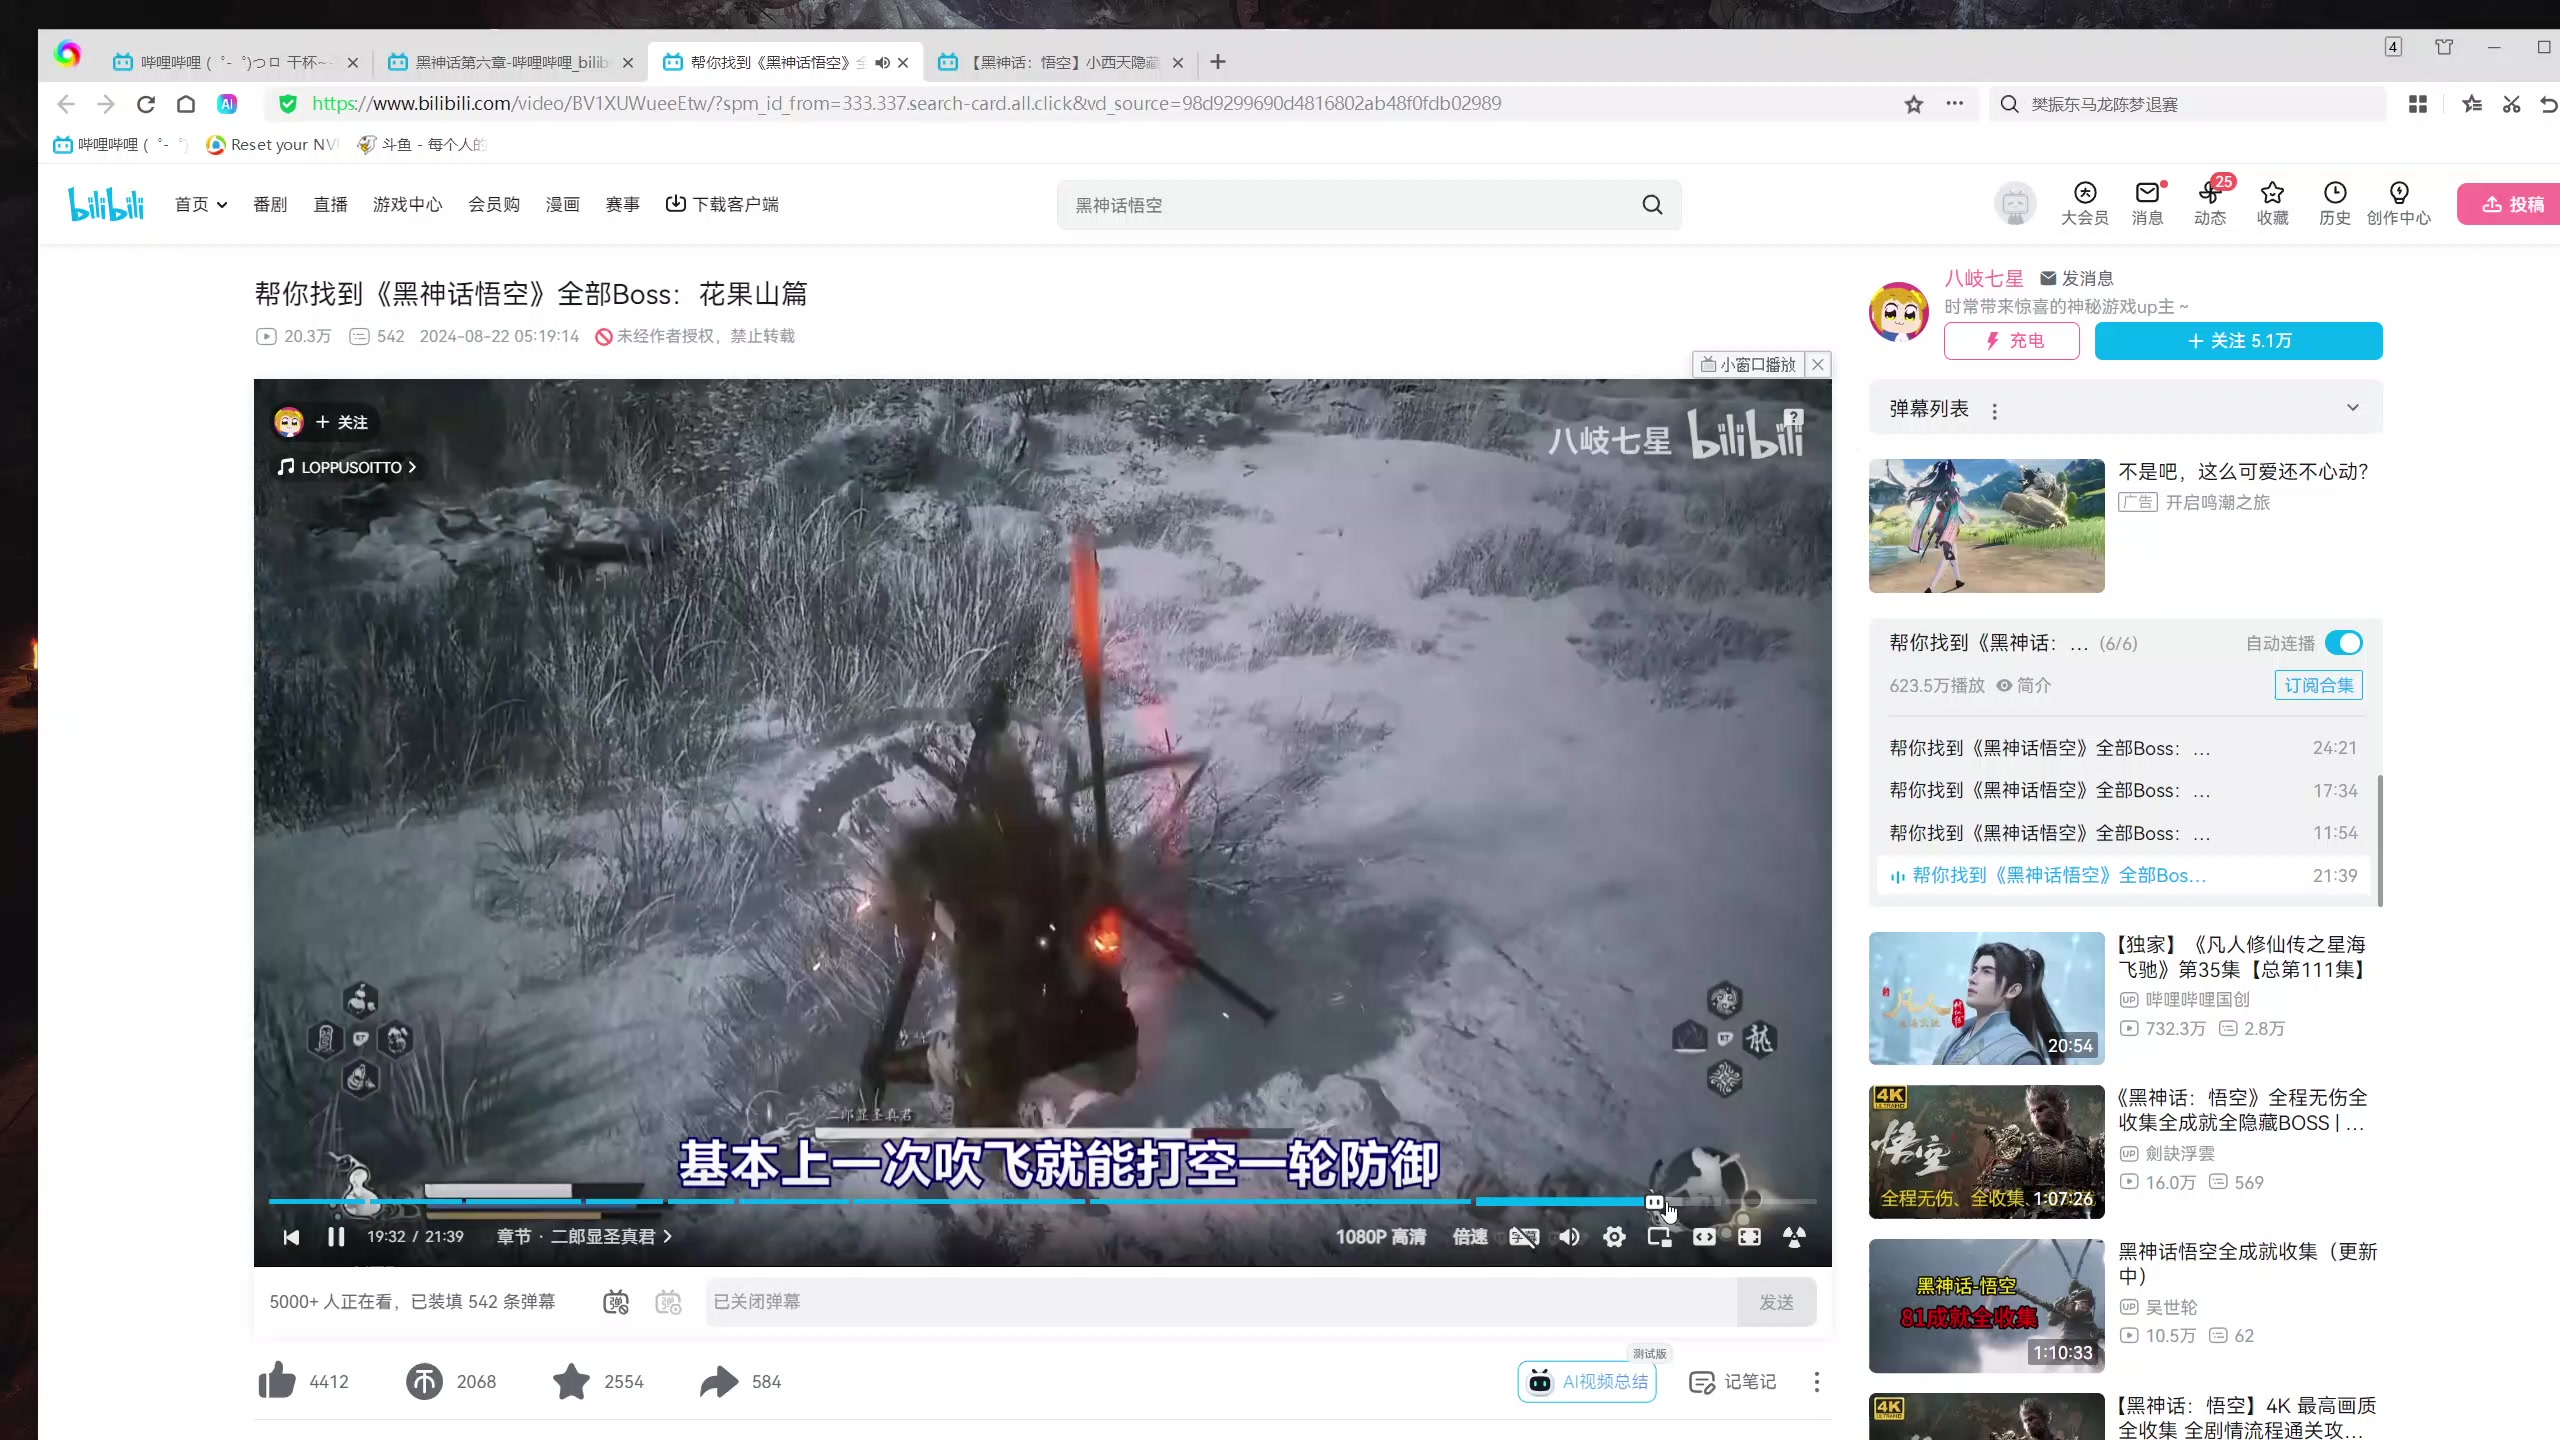This screenshot has width=2560, height=1440.
Task: Switch player to web fullscreen (wide) mode
Action: 1704,1237
